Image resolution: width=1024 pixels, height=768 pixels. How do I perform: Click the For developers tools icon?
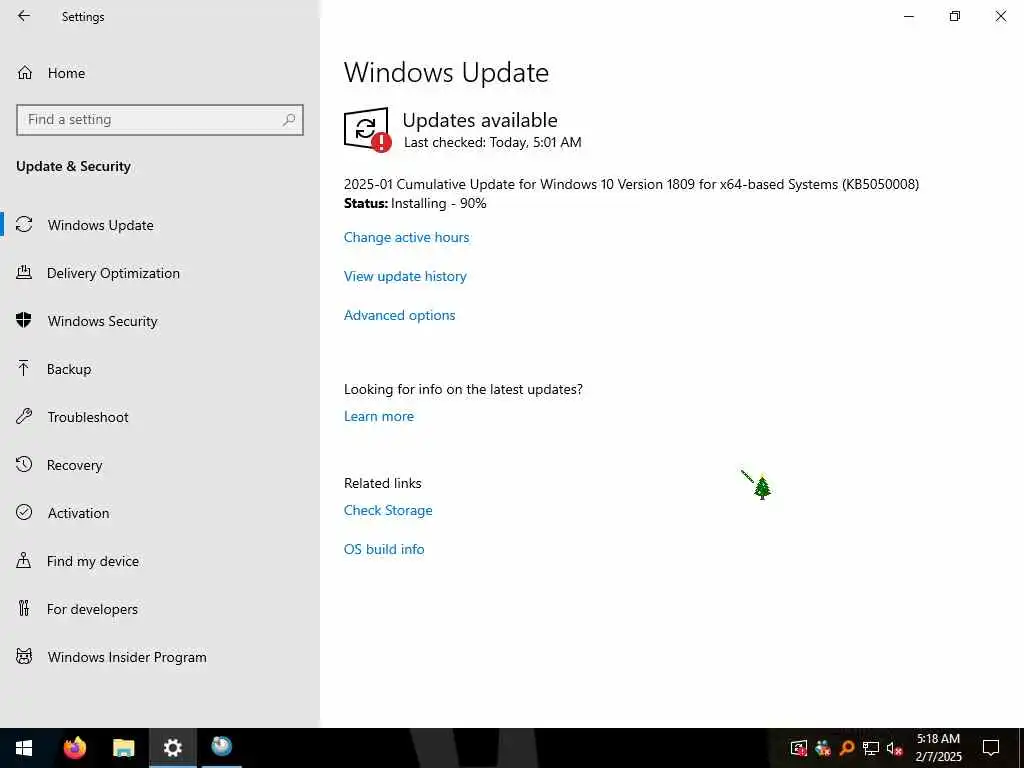[x=24, y=609]
